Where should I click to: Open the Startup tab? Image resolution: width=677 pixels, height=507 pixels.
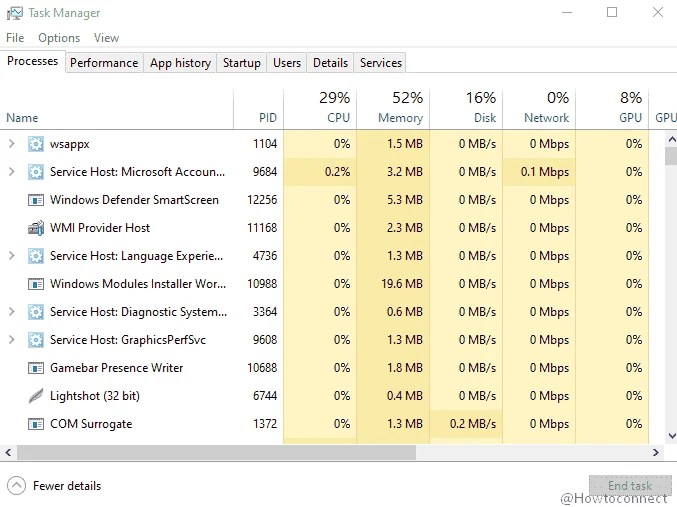[242, 63]
